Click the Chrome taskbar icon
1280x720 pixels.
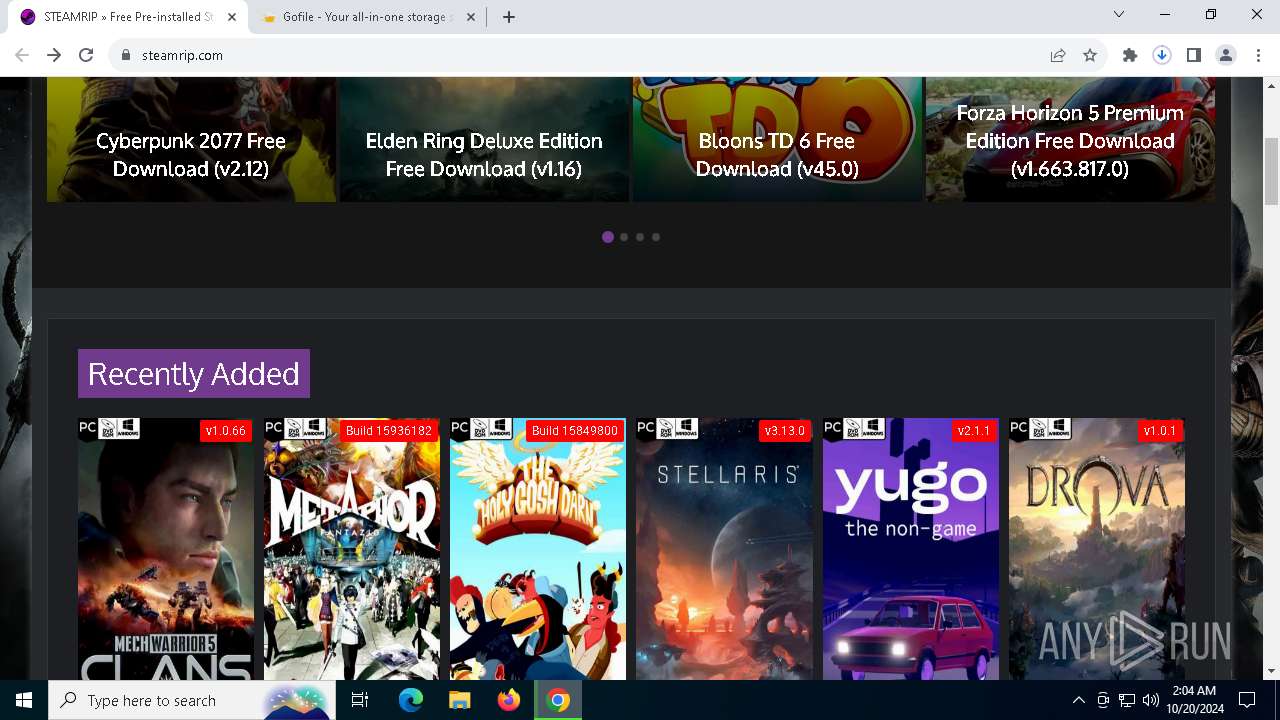[x=558, y=700]
